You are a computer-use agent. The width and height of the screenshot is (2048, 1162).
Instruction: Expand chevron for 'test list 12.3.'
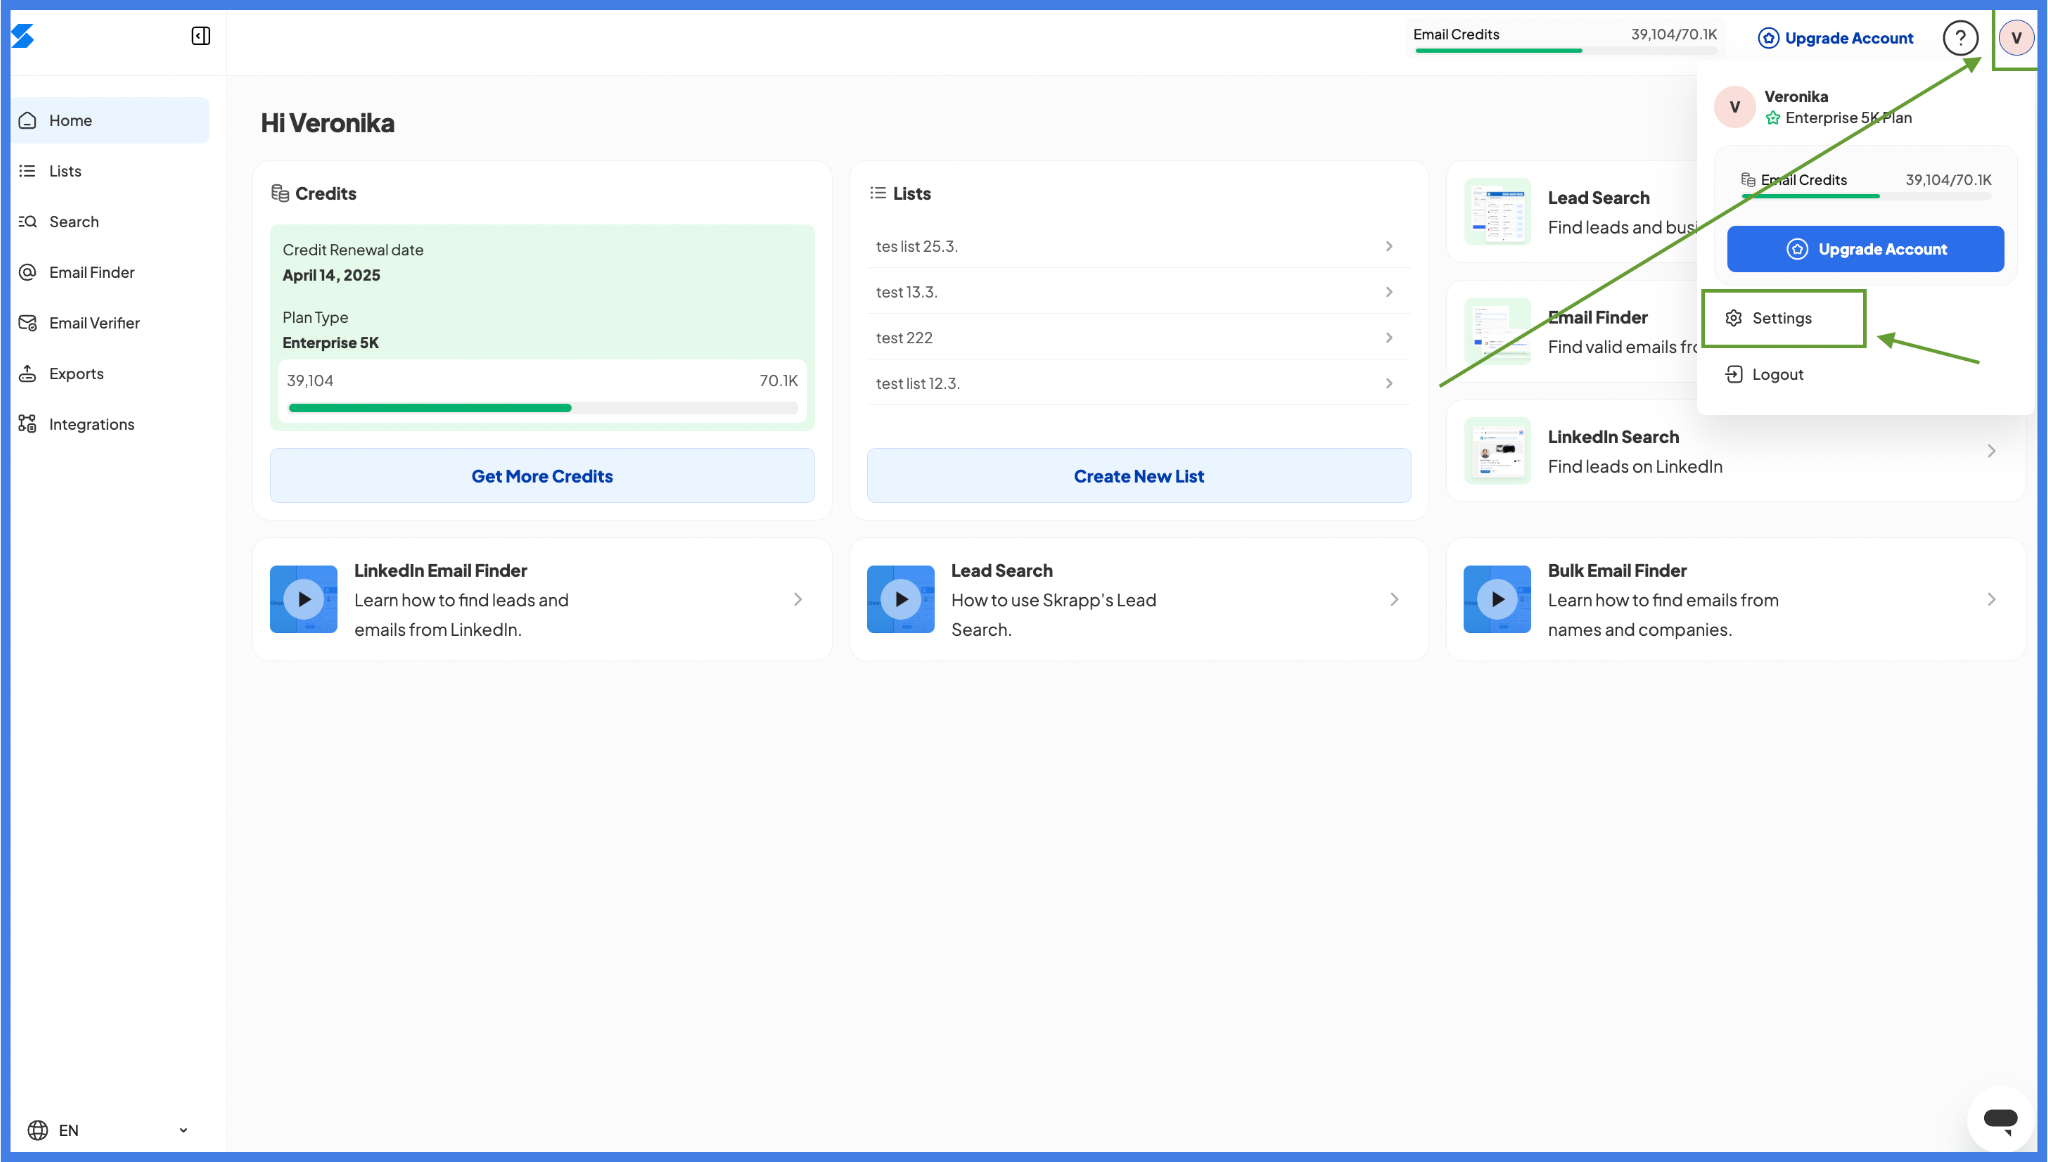[x=1389, y=384]
